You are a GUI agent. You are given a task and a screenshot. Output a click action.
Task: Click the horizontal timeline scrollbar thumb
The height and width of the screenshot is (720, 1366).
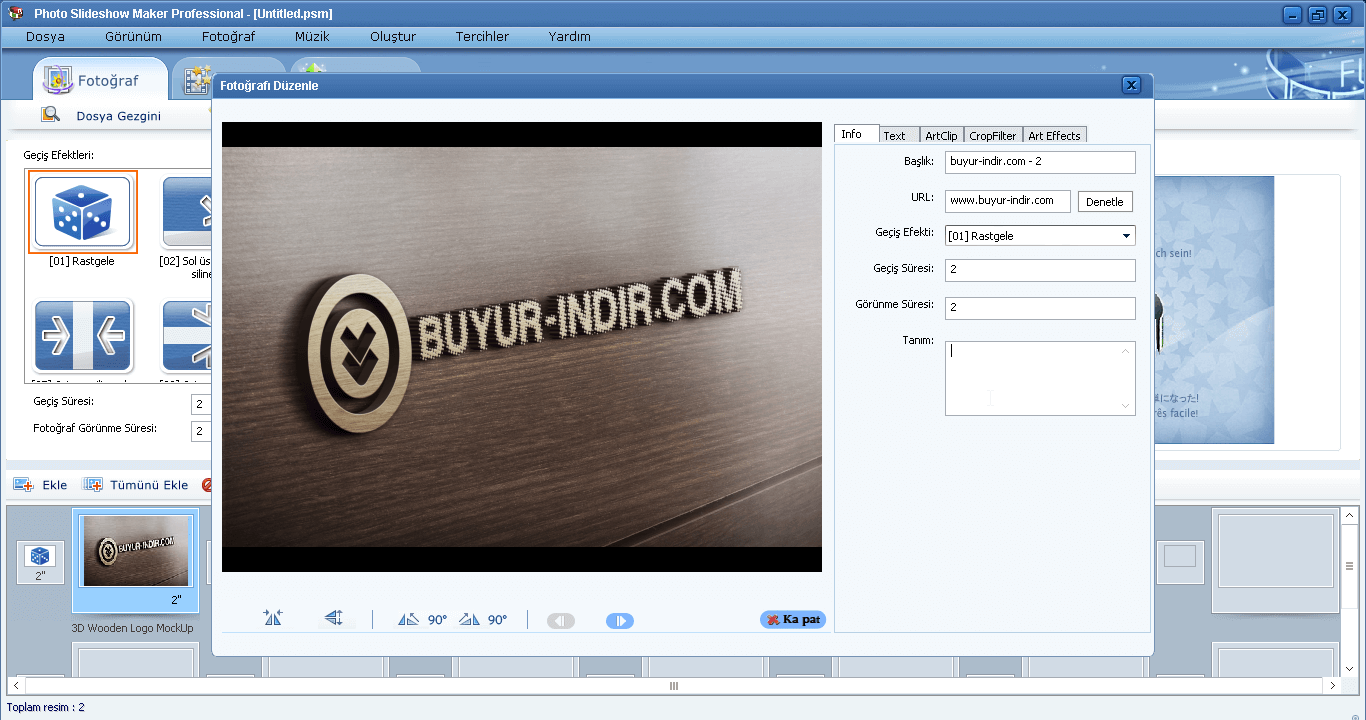pyautogui.click(x=674, y=686)
